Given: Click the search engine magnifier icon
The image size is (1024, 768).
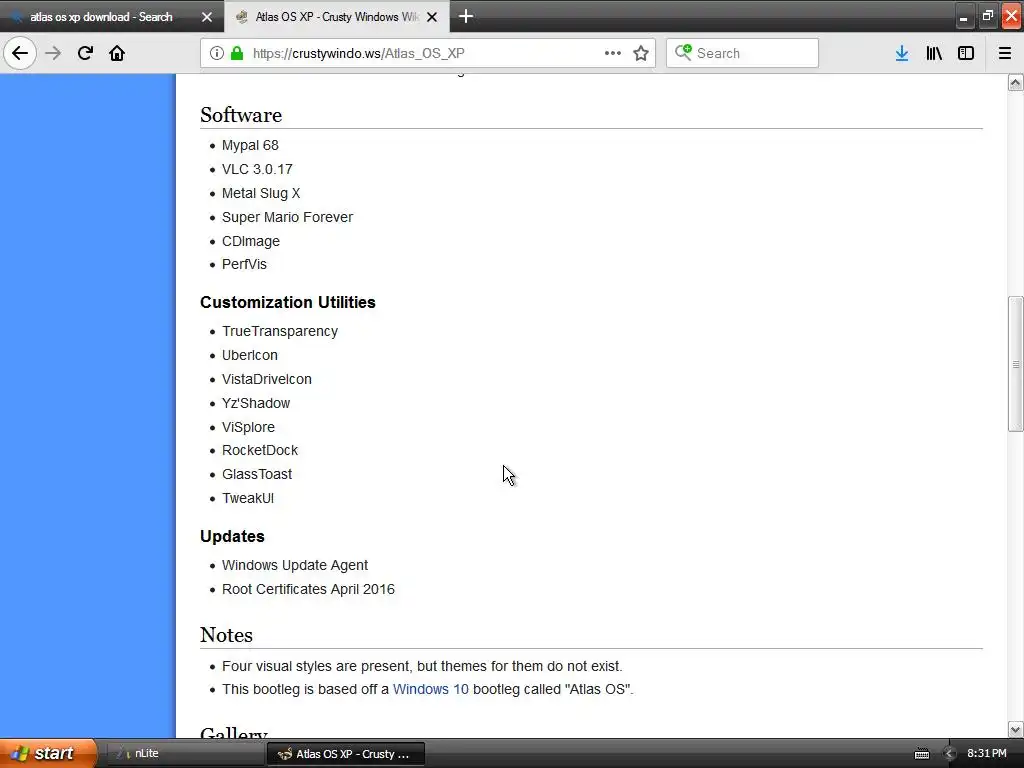Looking at the screenshot, I should coord(683,52).
